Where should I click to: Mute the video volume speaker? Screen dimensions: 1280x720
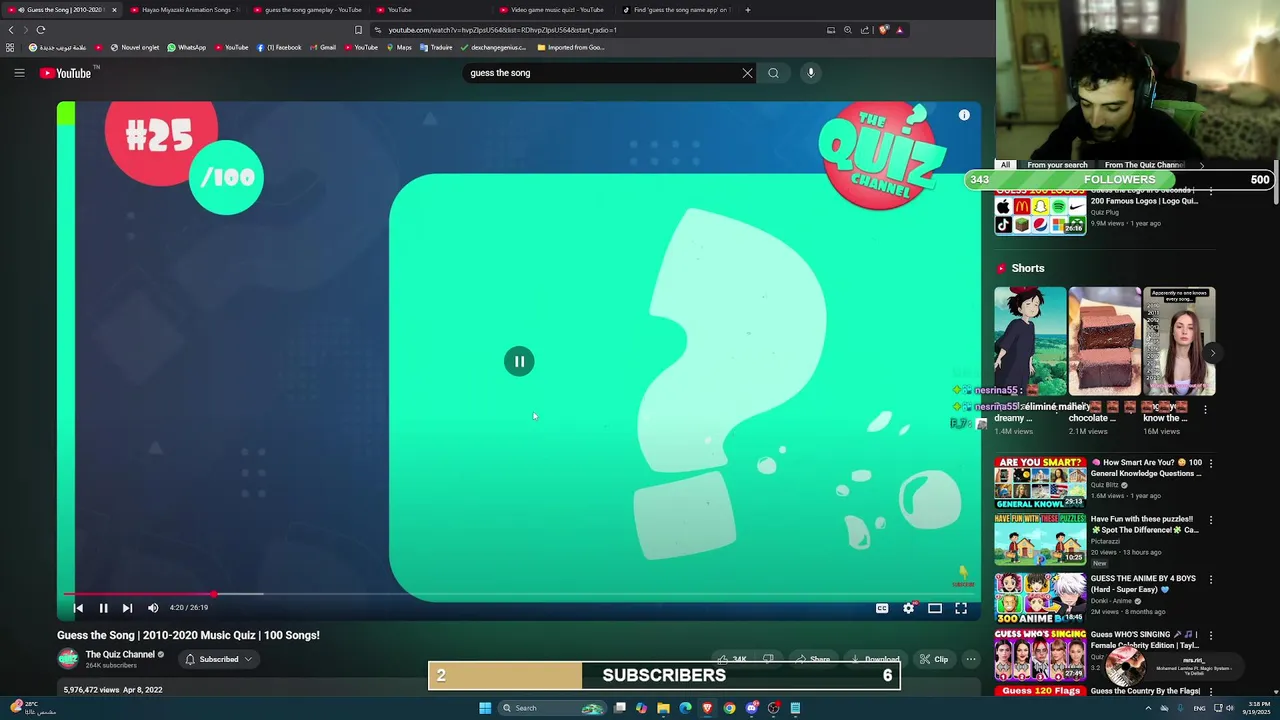(x=153, y=608)
